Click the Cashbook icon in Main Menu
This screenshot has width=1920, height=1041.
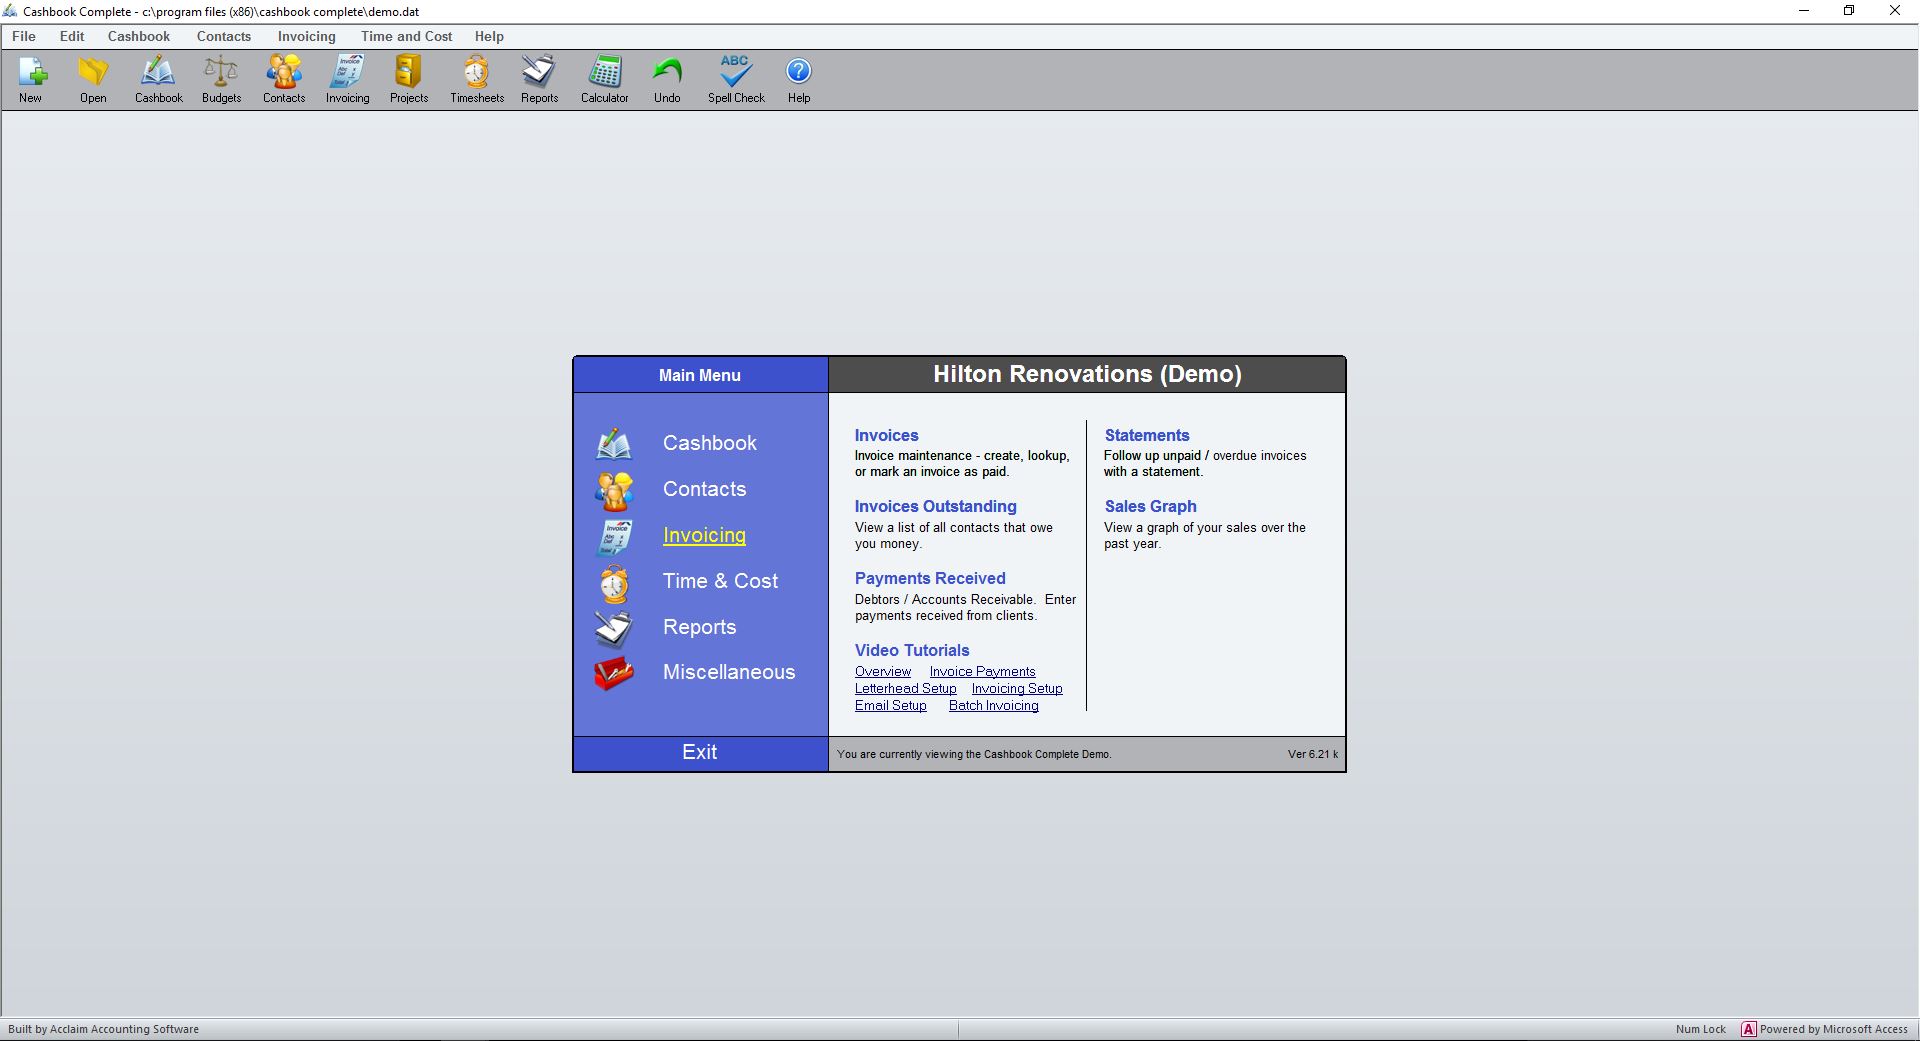point(614,443)
